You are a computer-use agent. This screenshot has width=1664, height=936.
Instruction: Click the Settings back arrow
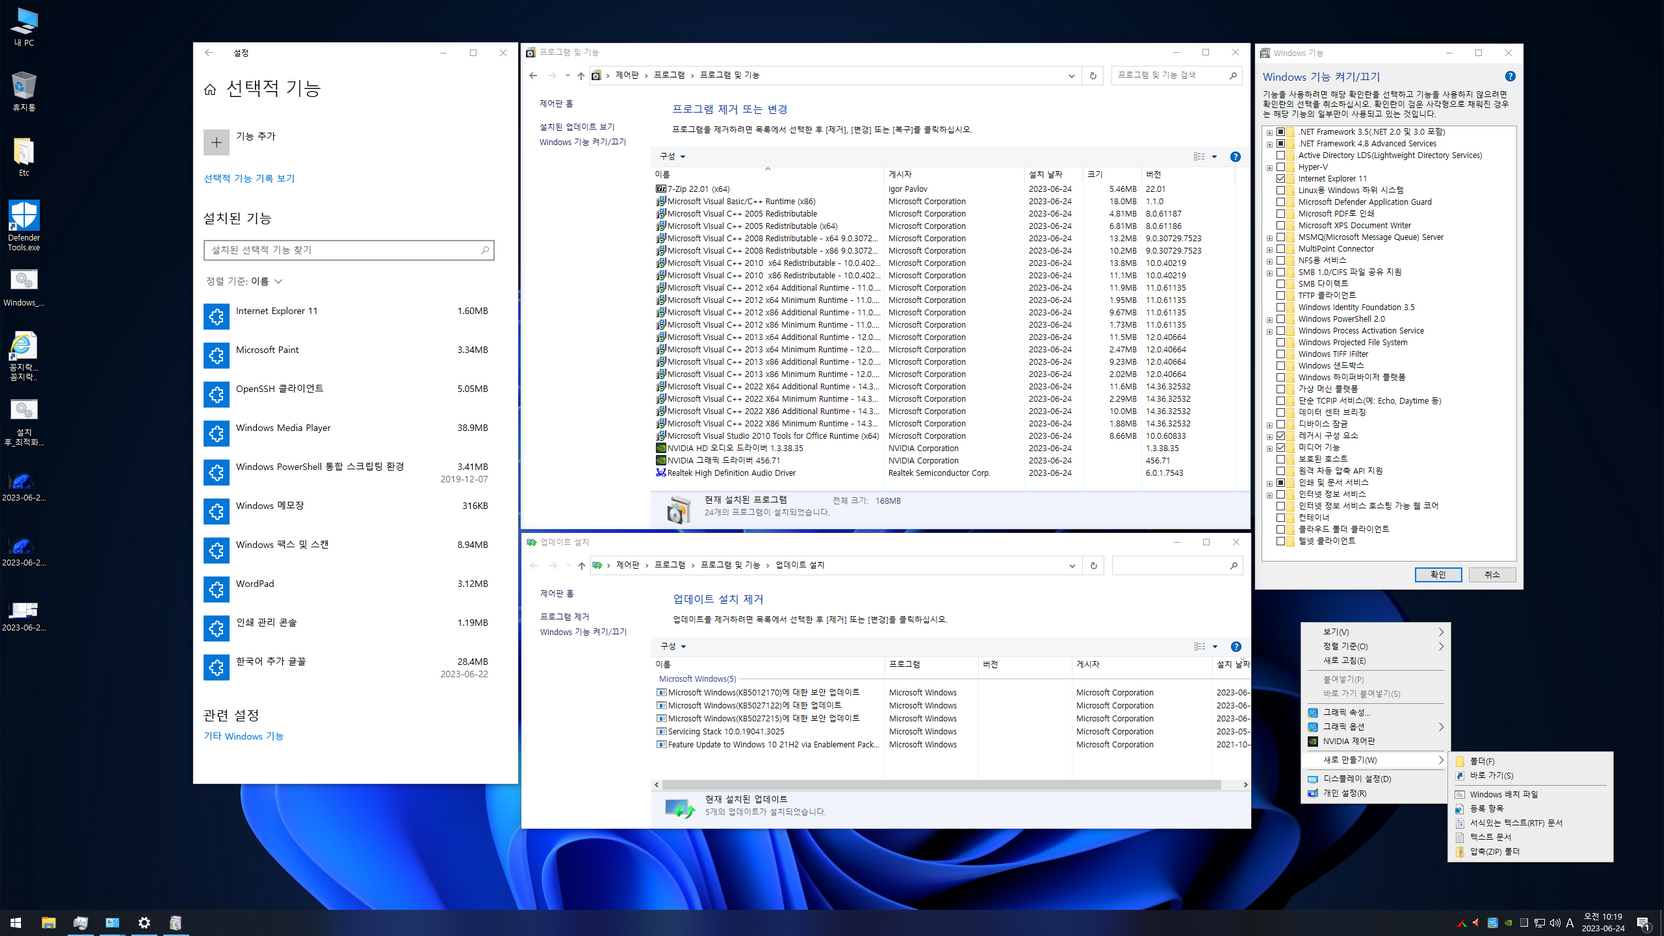[209, 53]
